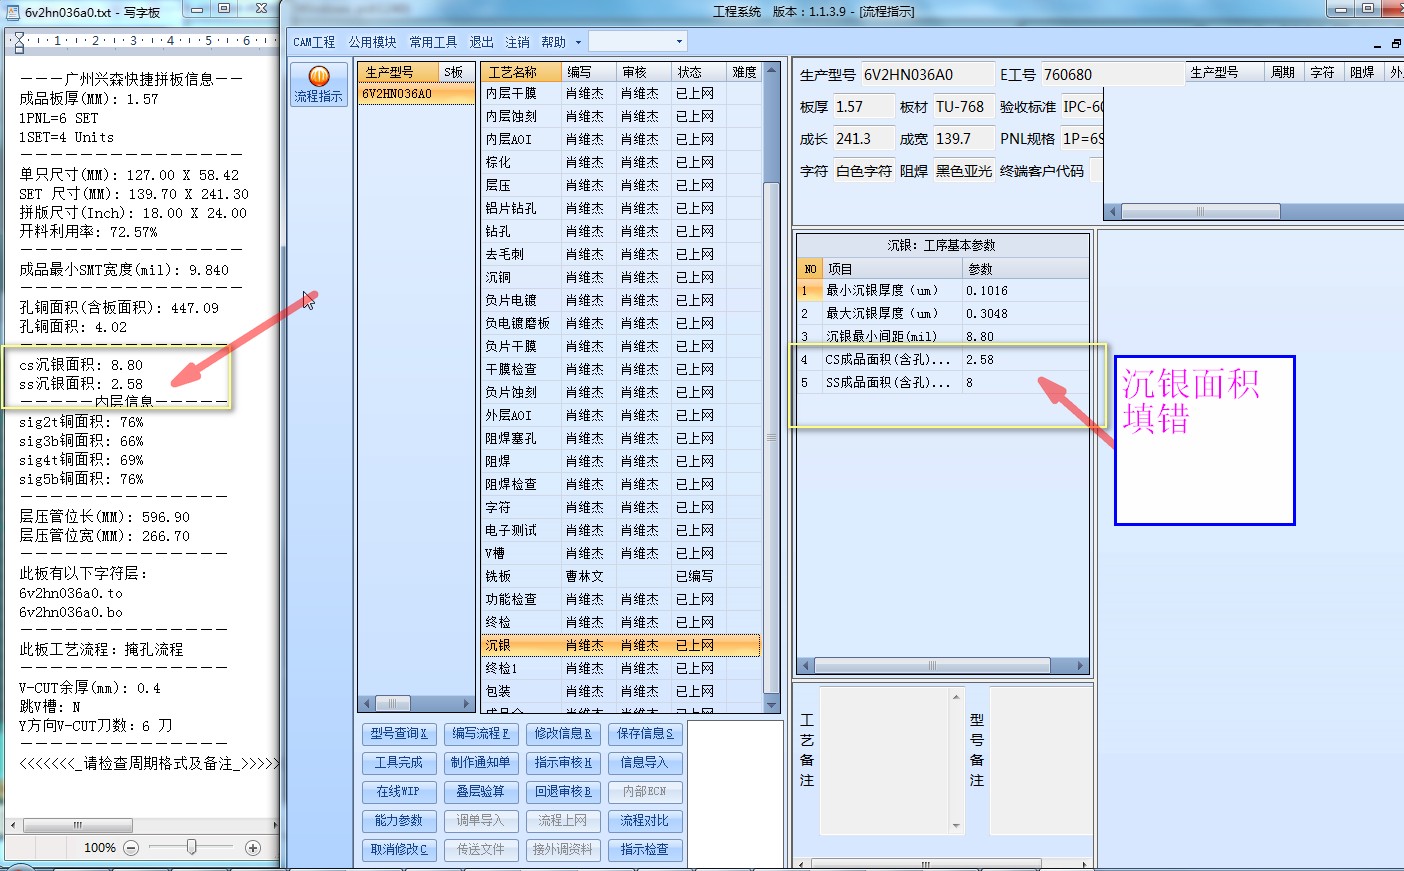The height and width of the screenshot is (871, 1404).
Task: Select the 沉银 row in the process list
Action: [620, 645]
